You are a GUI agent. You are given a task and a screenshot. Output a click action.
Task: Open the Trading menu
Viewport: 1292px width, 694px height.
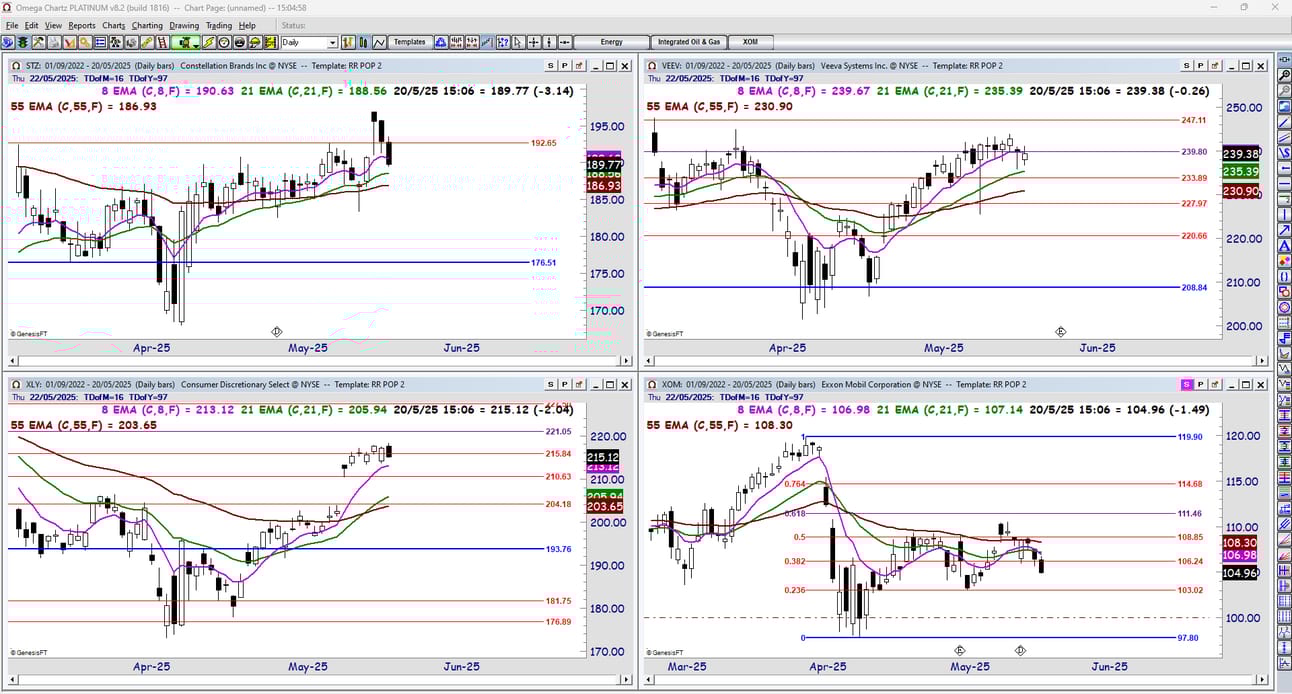tap(218, 25)
